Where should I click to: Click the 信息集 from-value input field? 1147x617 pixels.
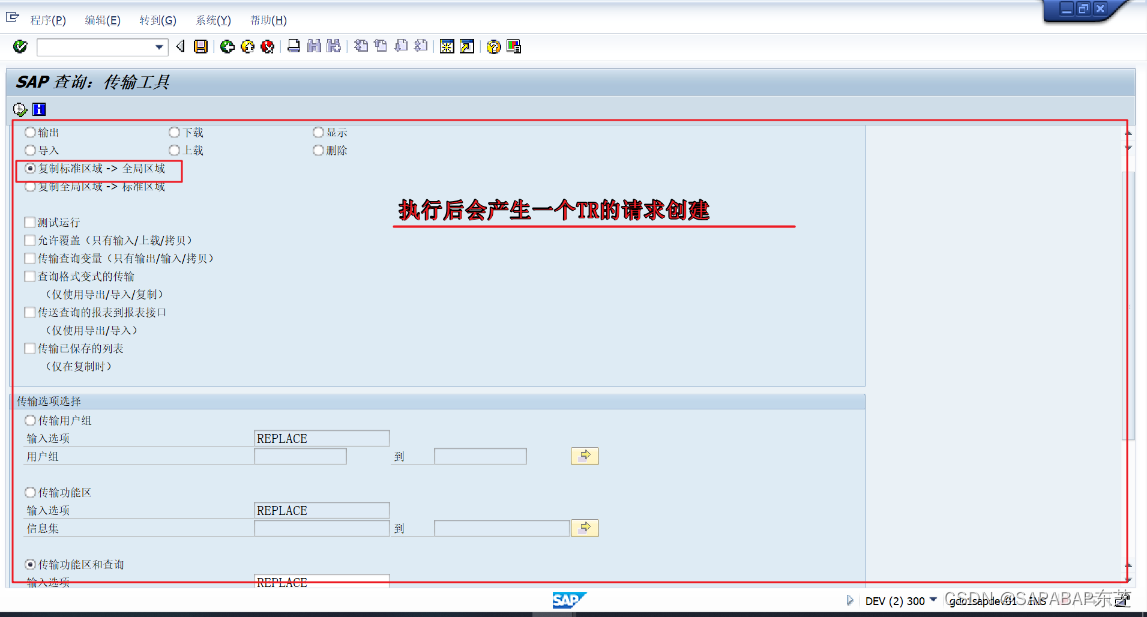click(x=322, y=528)
